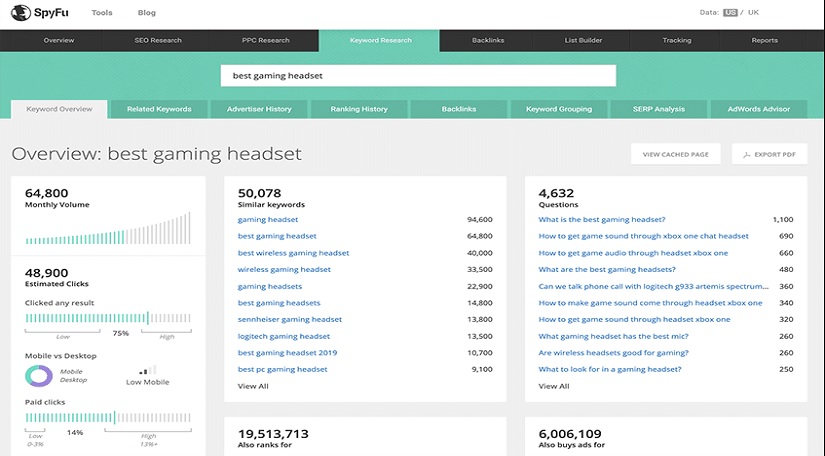This screenshot has width=825, height=456.
Task: Click the View Cached Page button
Action: click(x=676, y=154)
